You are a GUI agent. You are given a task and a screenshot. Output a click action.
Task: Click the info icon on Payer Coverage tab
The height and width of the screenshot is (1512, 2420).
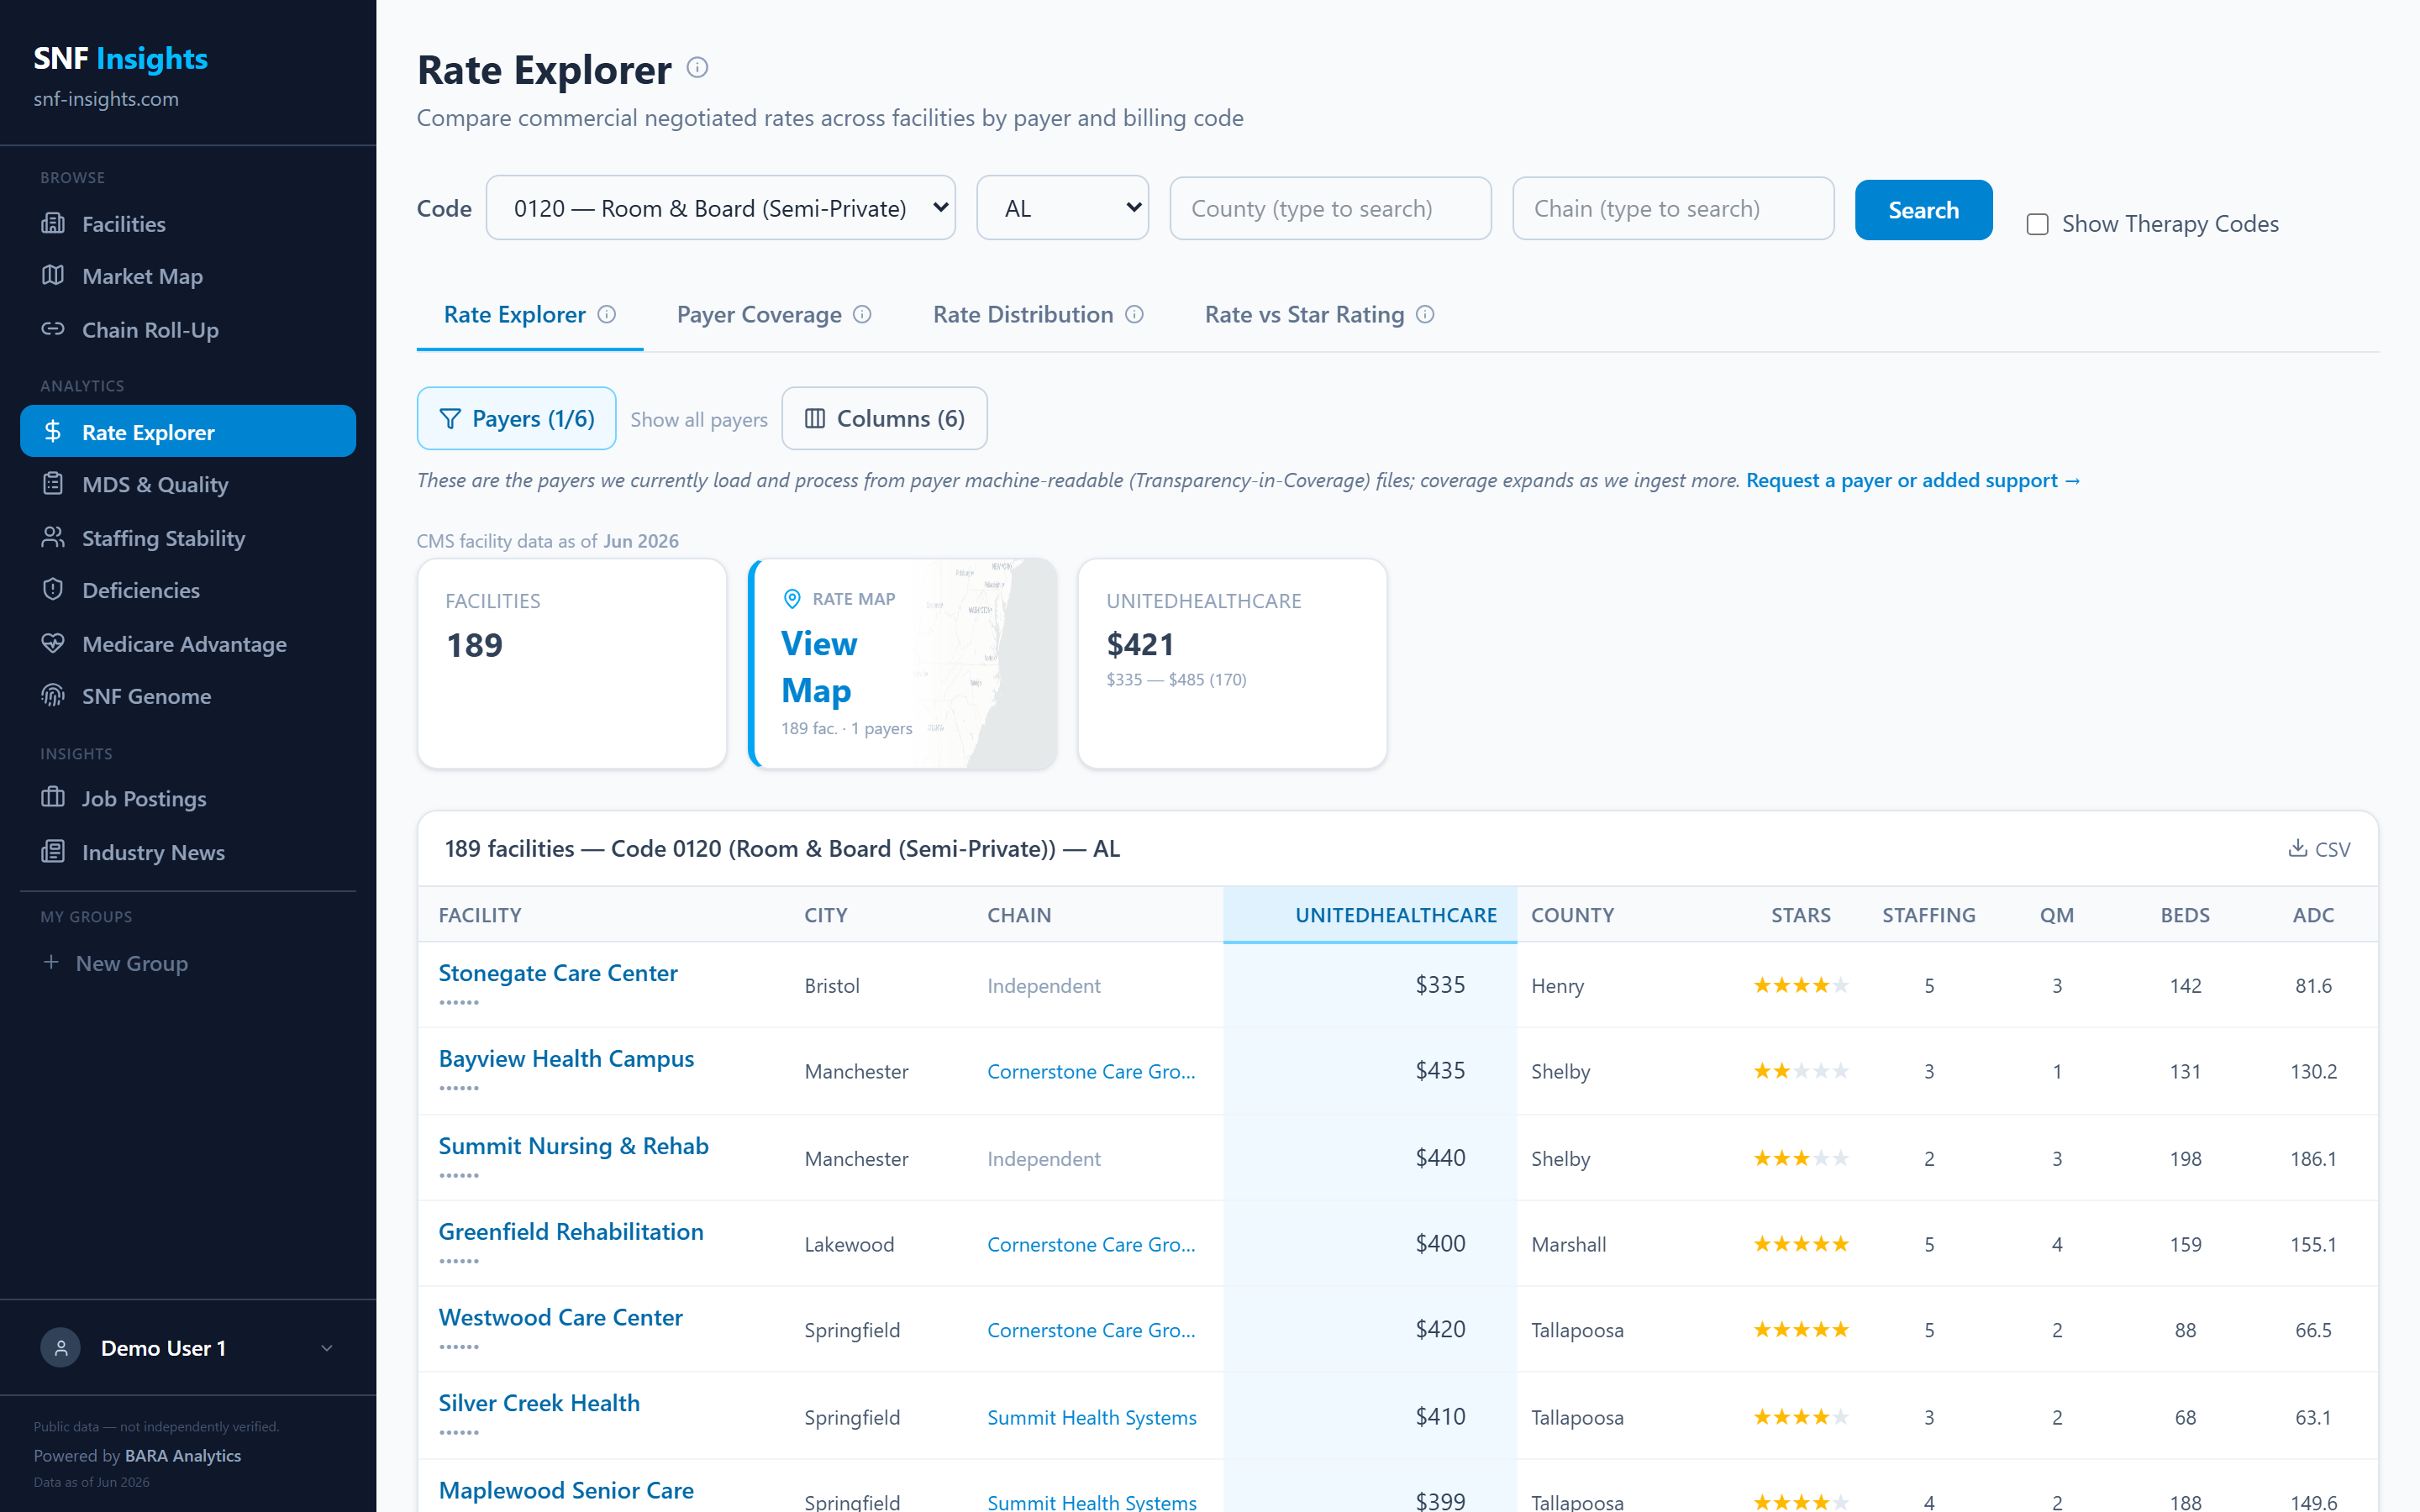[862, 314]
